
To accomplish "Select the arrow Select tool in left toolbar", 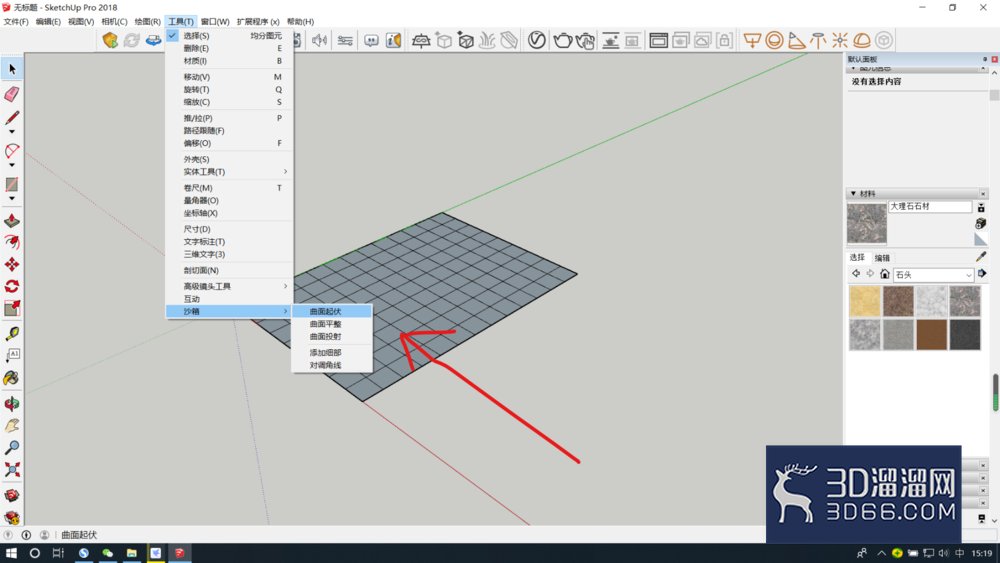I will tap(12, 69).
